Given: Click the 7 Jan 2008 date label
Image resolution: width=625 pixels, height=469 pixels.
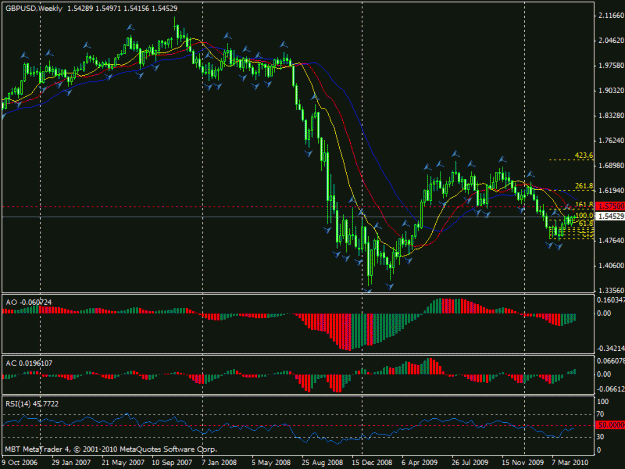Looking at the screenshot, I should point(219,463).
